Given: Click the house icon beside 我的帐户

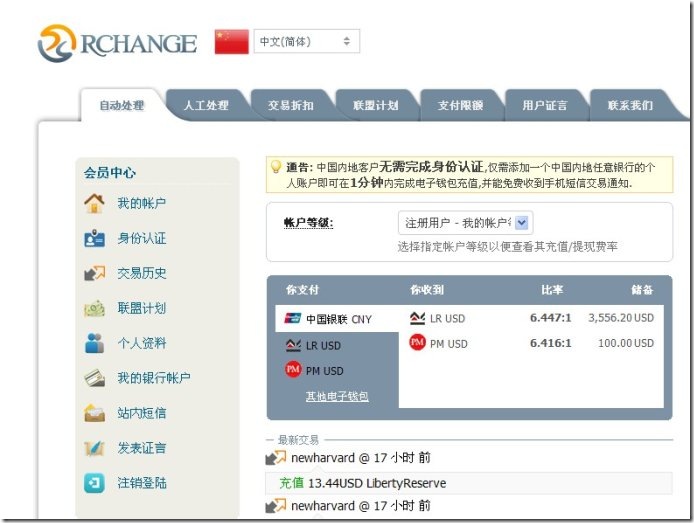Looking at the screenshot, I should (x=94, y=203).
